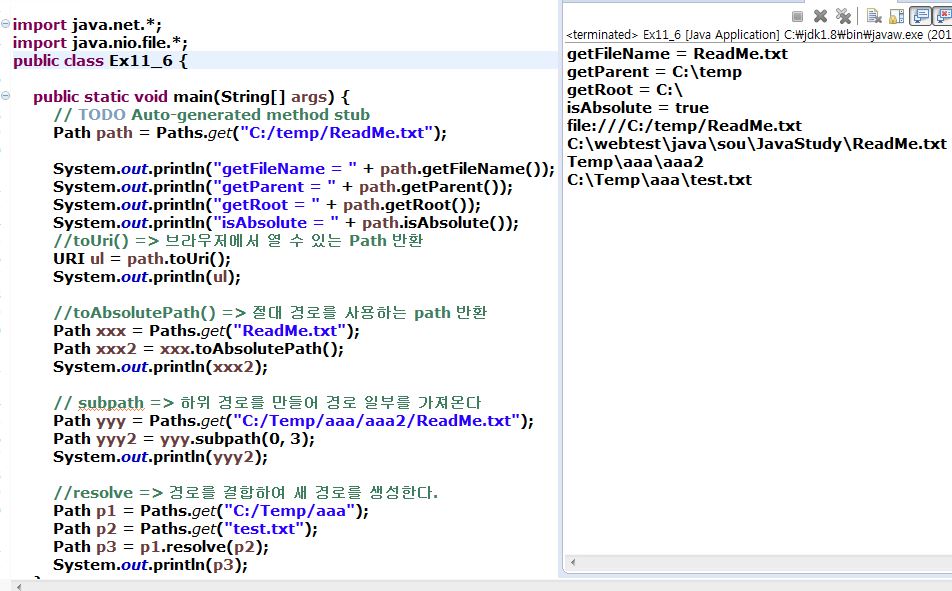Click 'Path xxx2 = xxx.toAbsolutePath();' line

pos(199,349)
